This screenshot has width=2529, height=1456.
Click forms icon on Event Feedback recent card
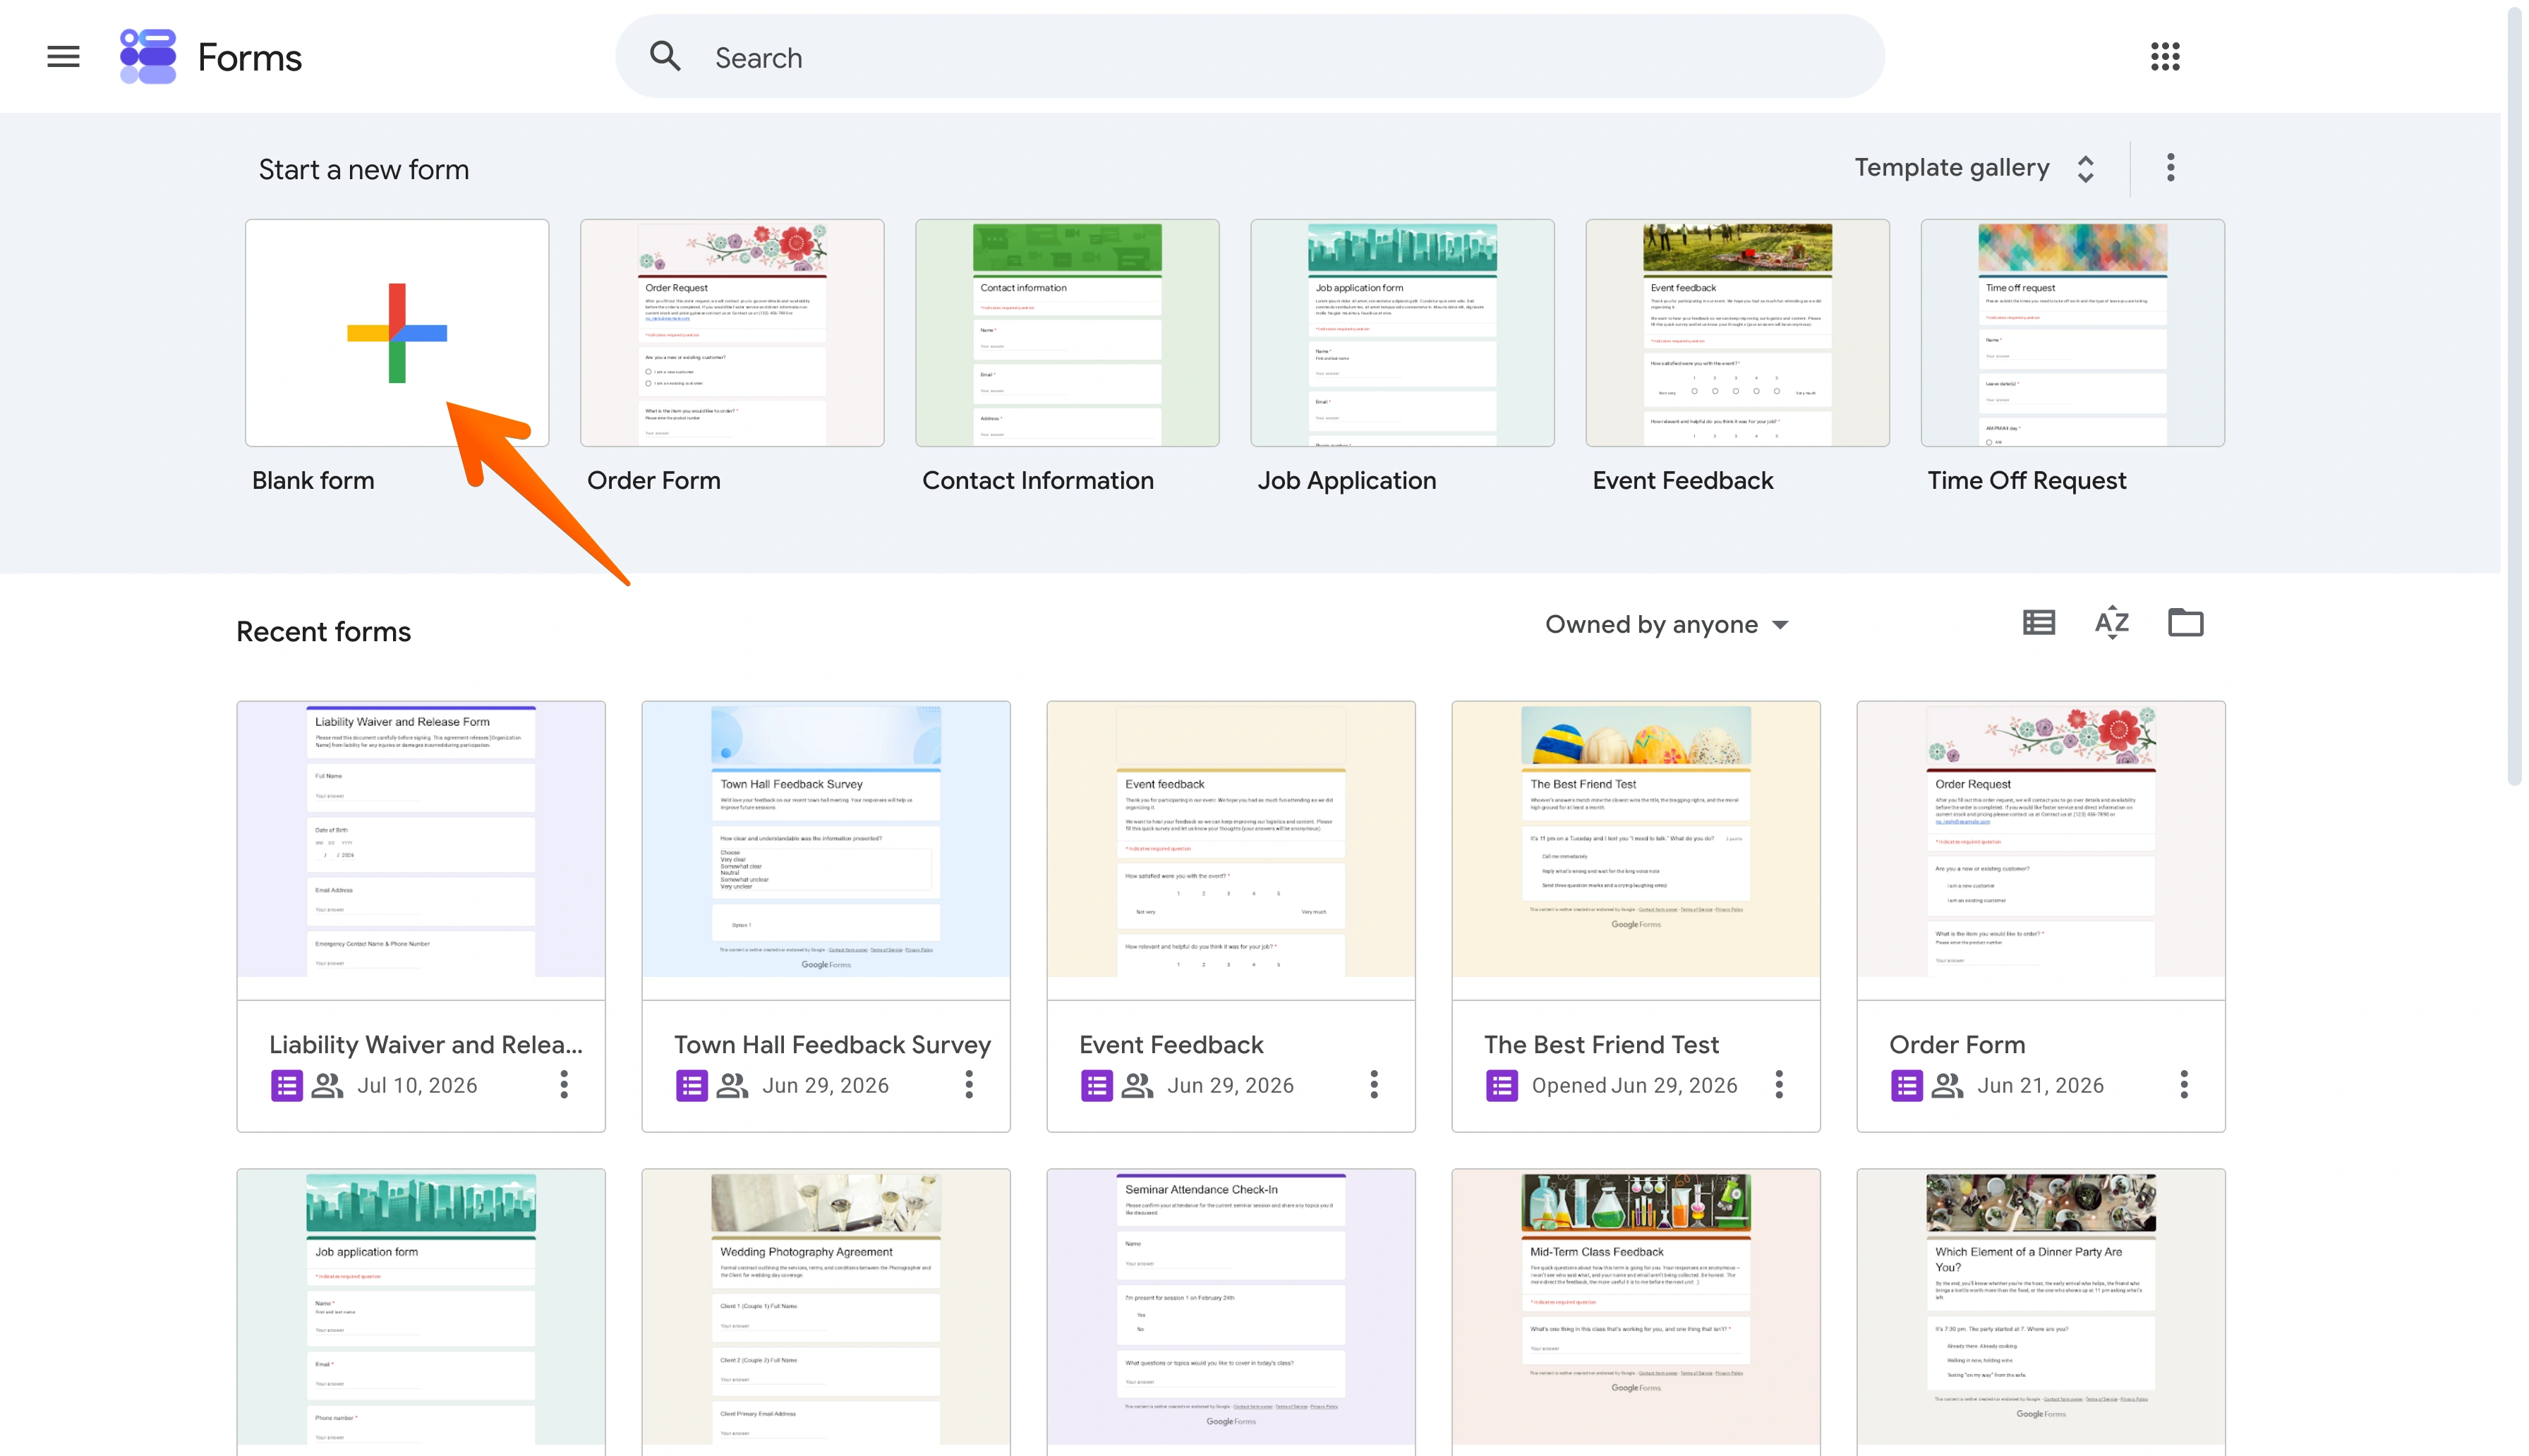click(1097, 1086)
